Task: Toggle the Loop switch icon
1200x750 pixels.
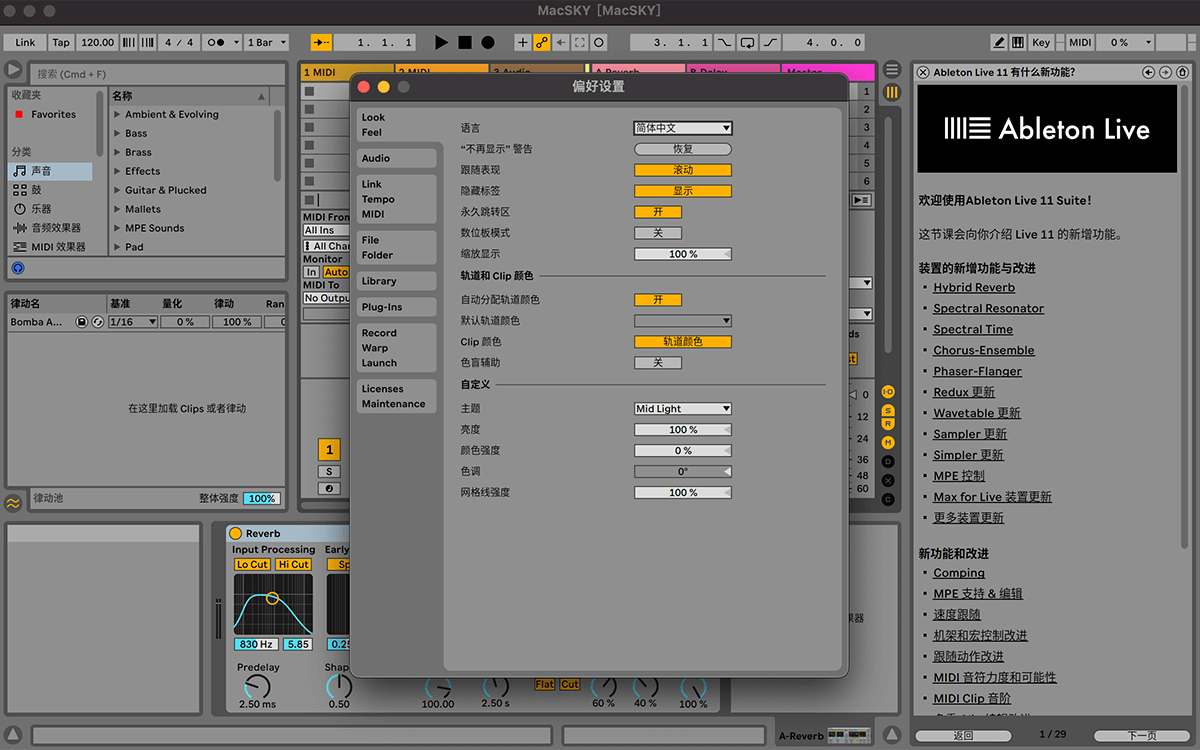Action: pyautogui.click(x=747, y=43)
